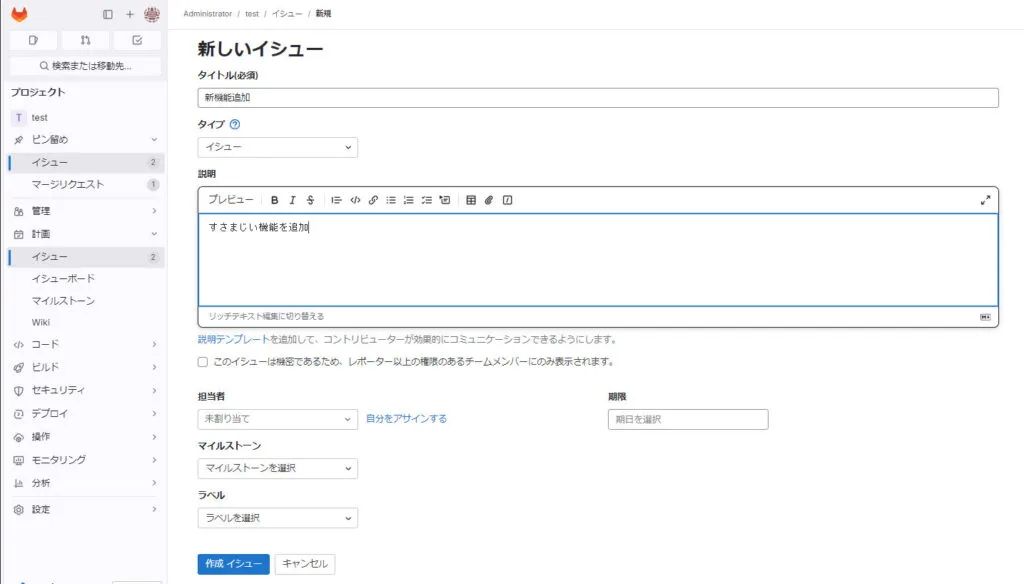Expand the editor to full screen
The image size is (1024, 584).
tap(985, 200)
